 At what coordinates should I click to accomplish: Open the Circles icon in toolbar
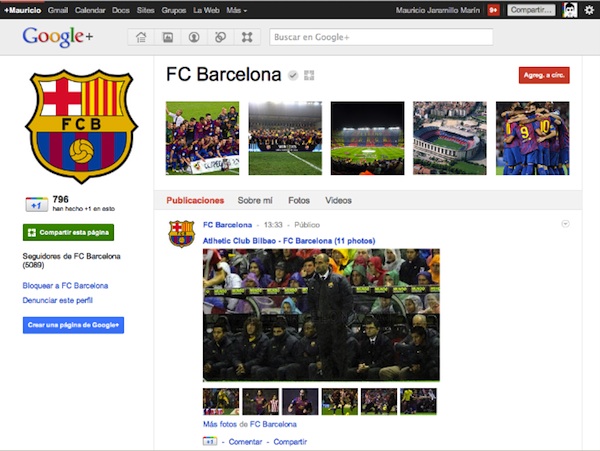coord(220,37)
